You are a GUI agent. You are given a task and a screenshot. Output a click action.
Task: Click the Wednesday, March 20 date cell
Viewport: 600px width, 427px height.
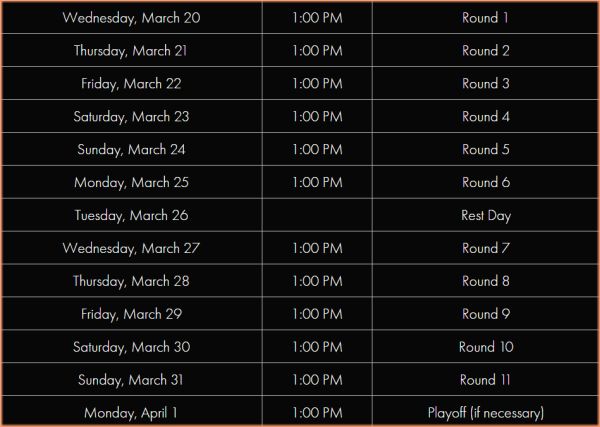[131, 18]
